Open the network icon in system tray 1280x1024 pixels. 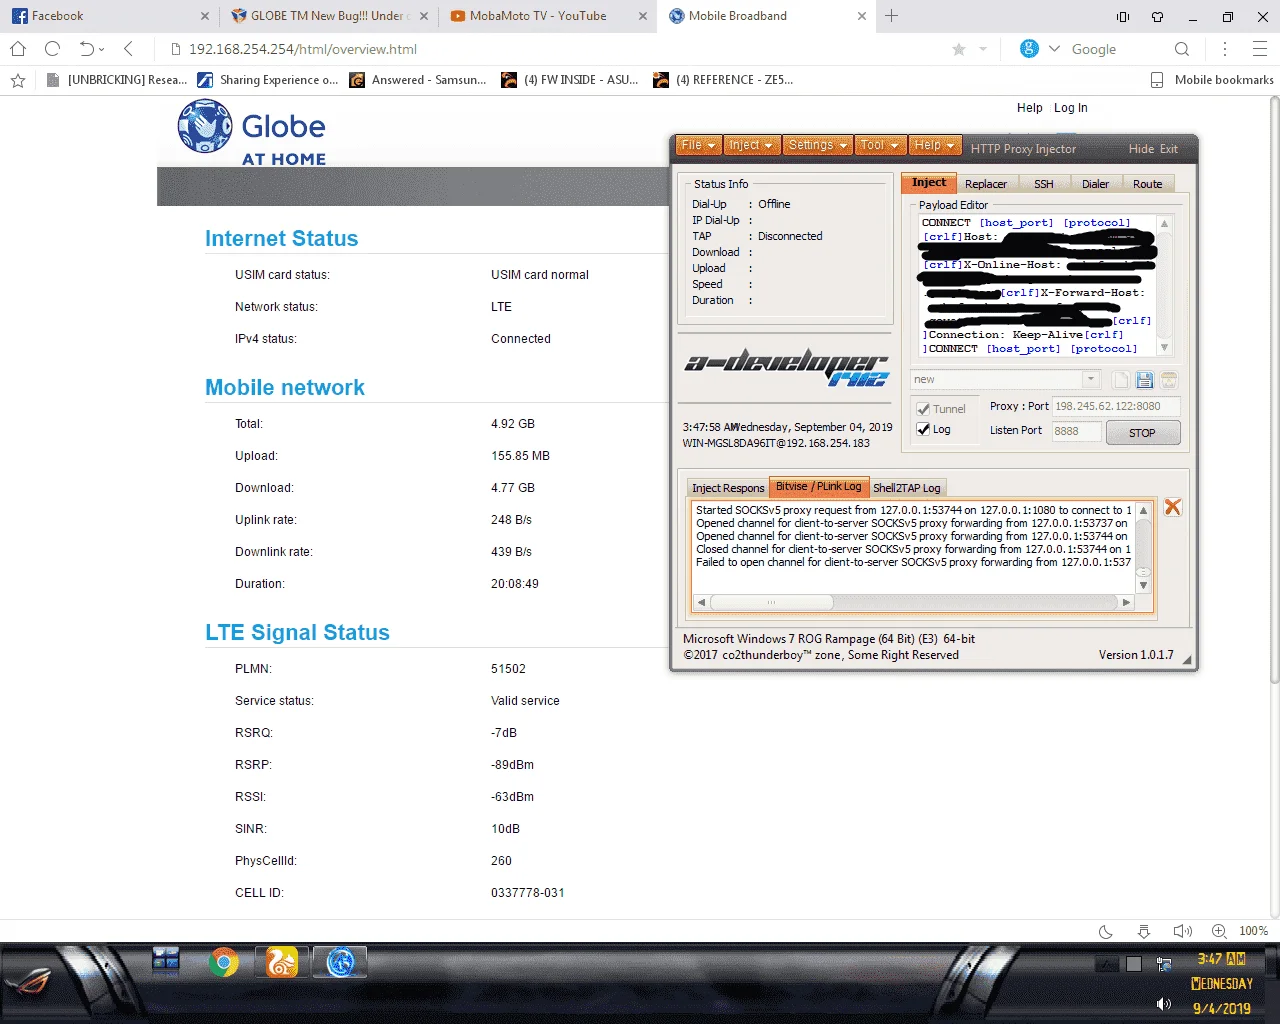1164,964
